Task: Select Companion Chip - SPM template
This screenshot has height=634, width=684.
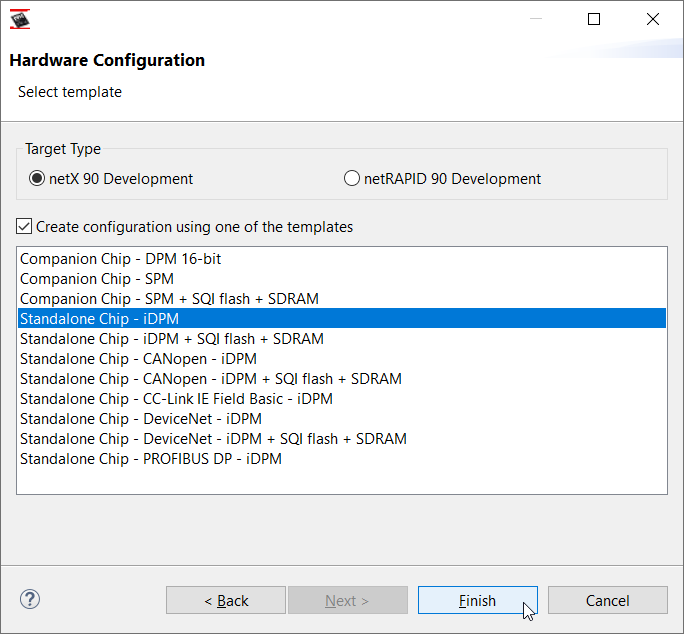Action: tap(97, 279)
